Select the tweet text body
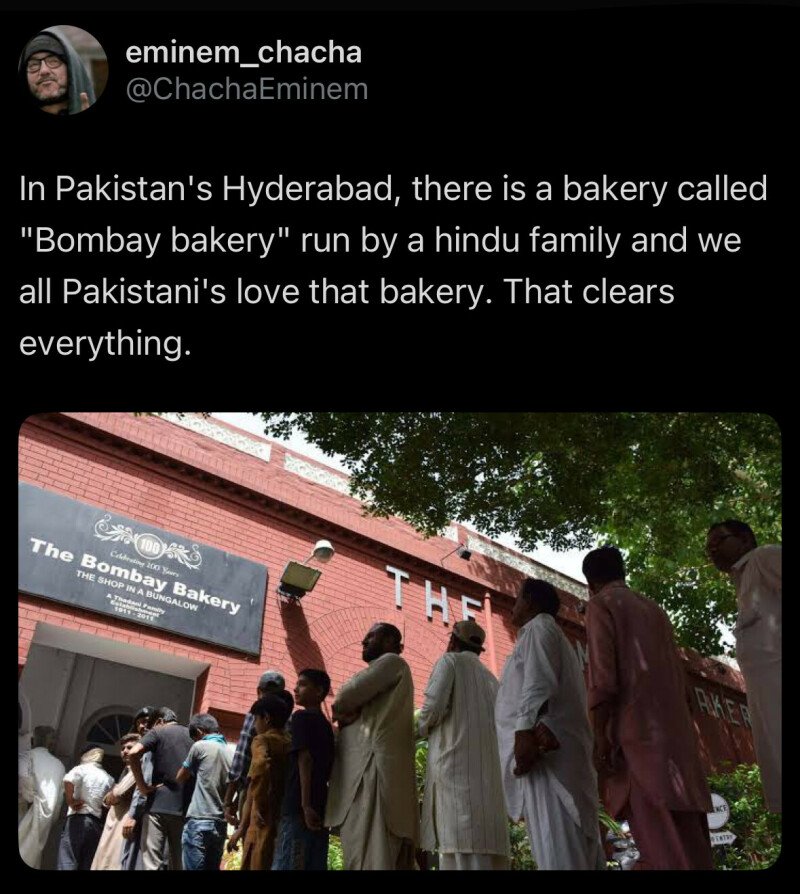 (393, 266)
